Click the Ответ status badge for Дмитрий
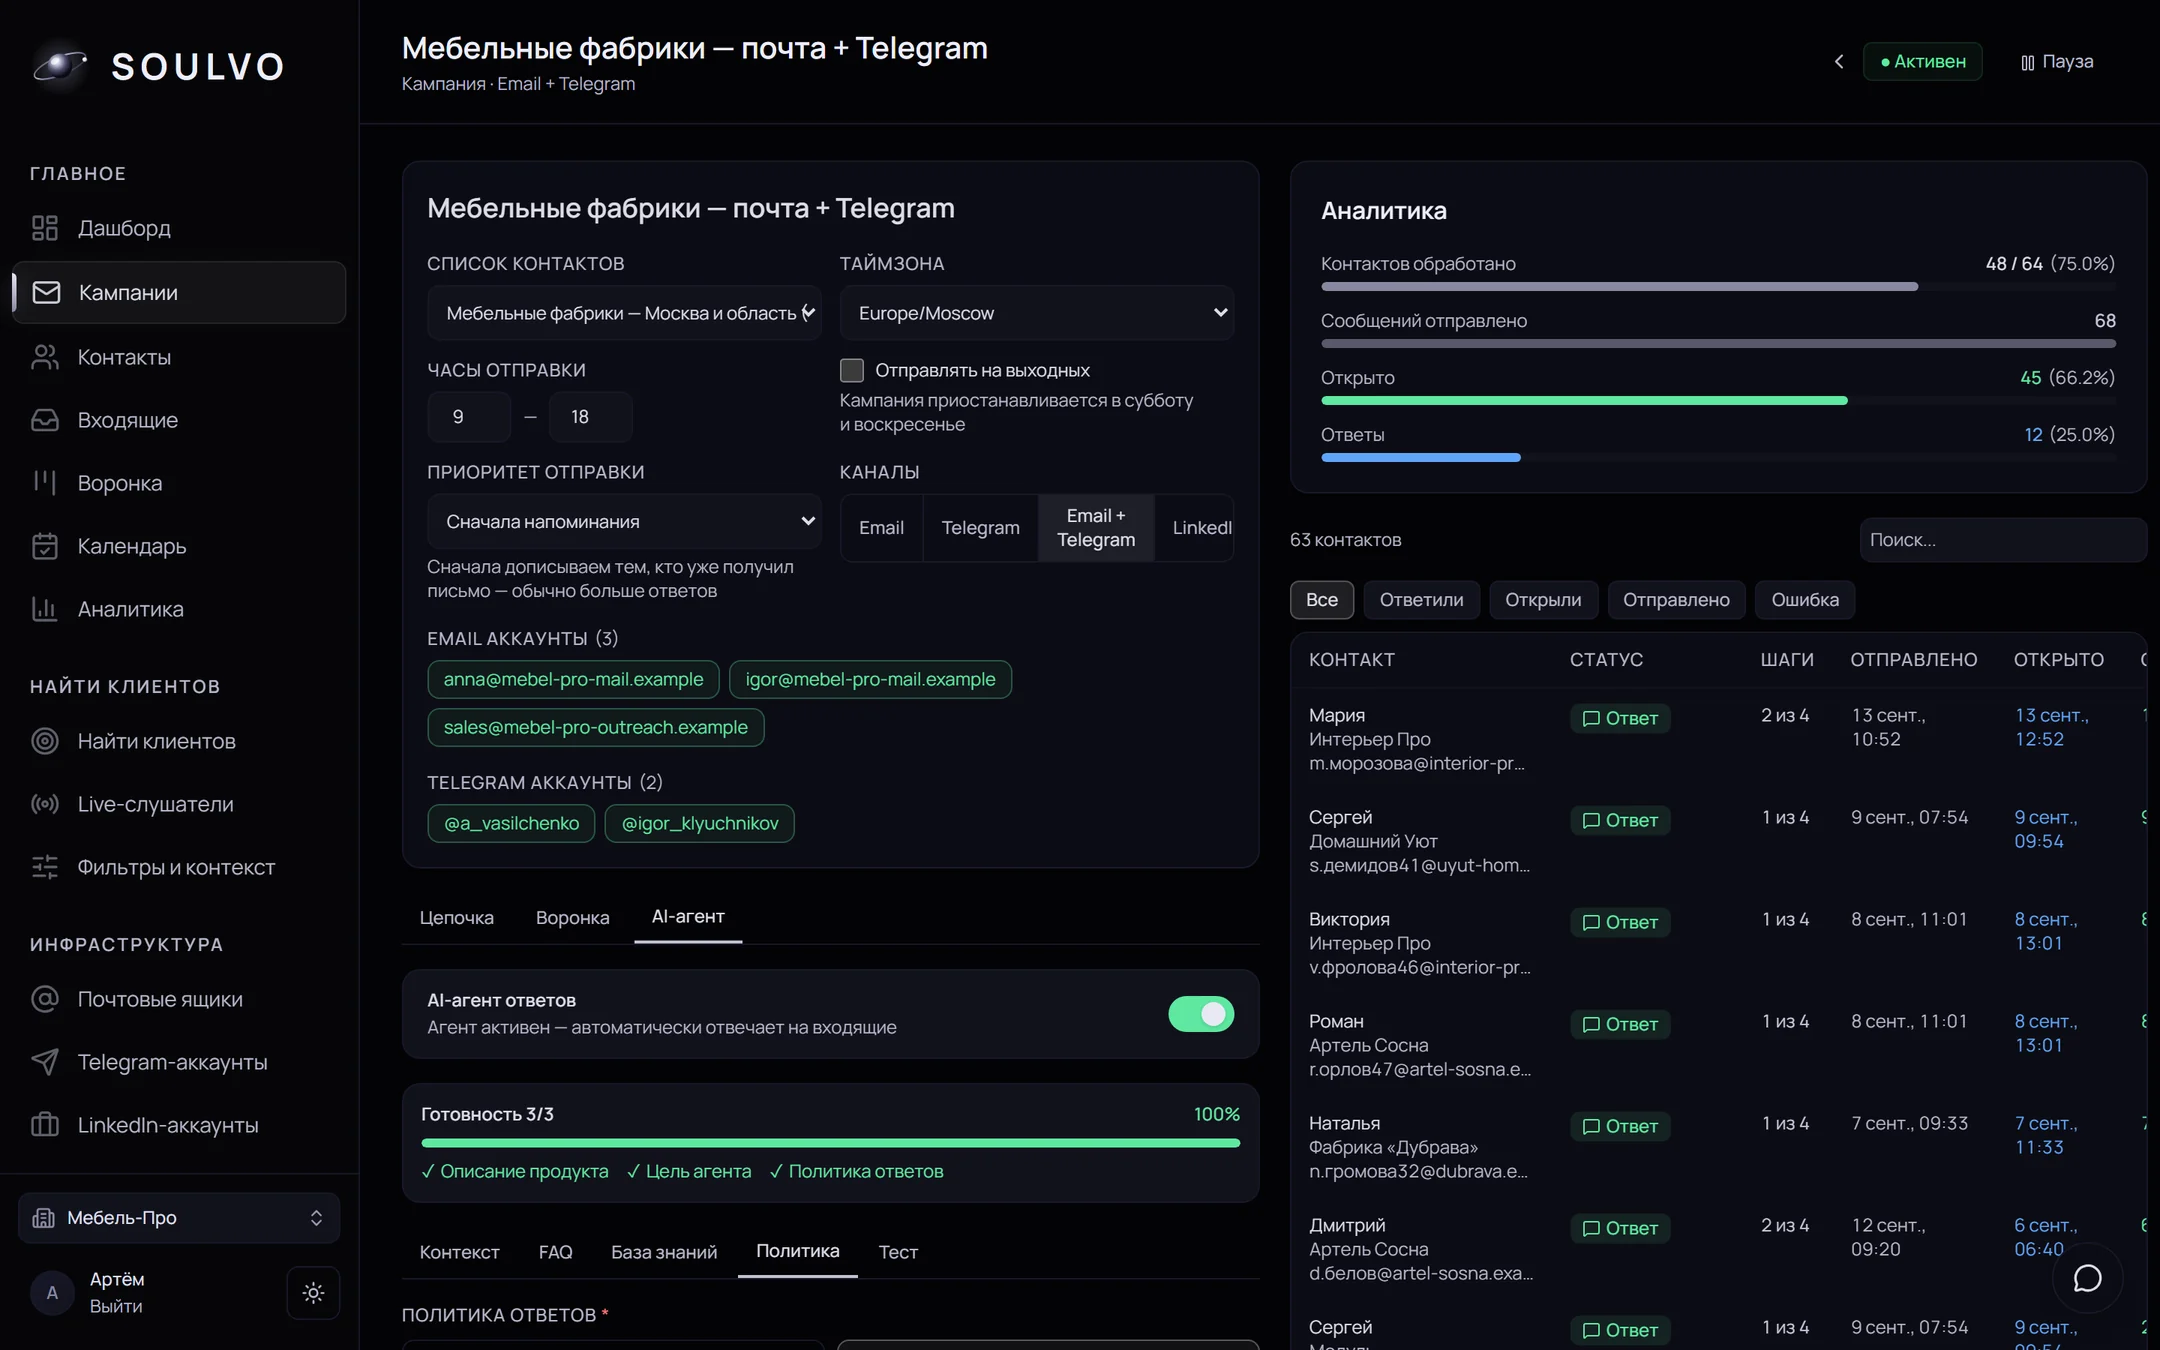 [x=1620, y=1228]
